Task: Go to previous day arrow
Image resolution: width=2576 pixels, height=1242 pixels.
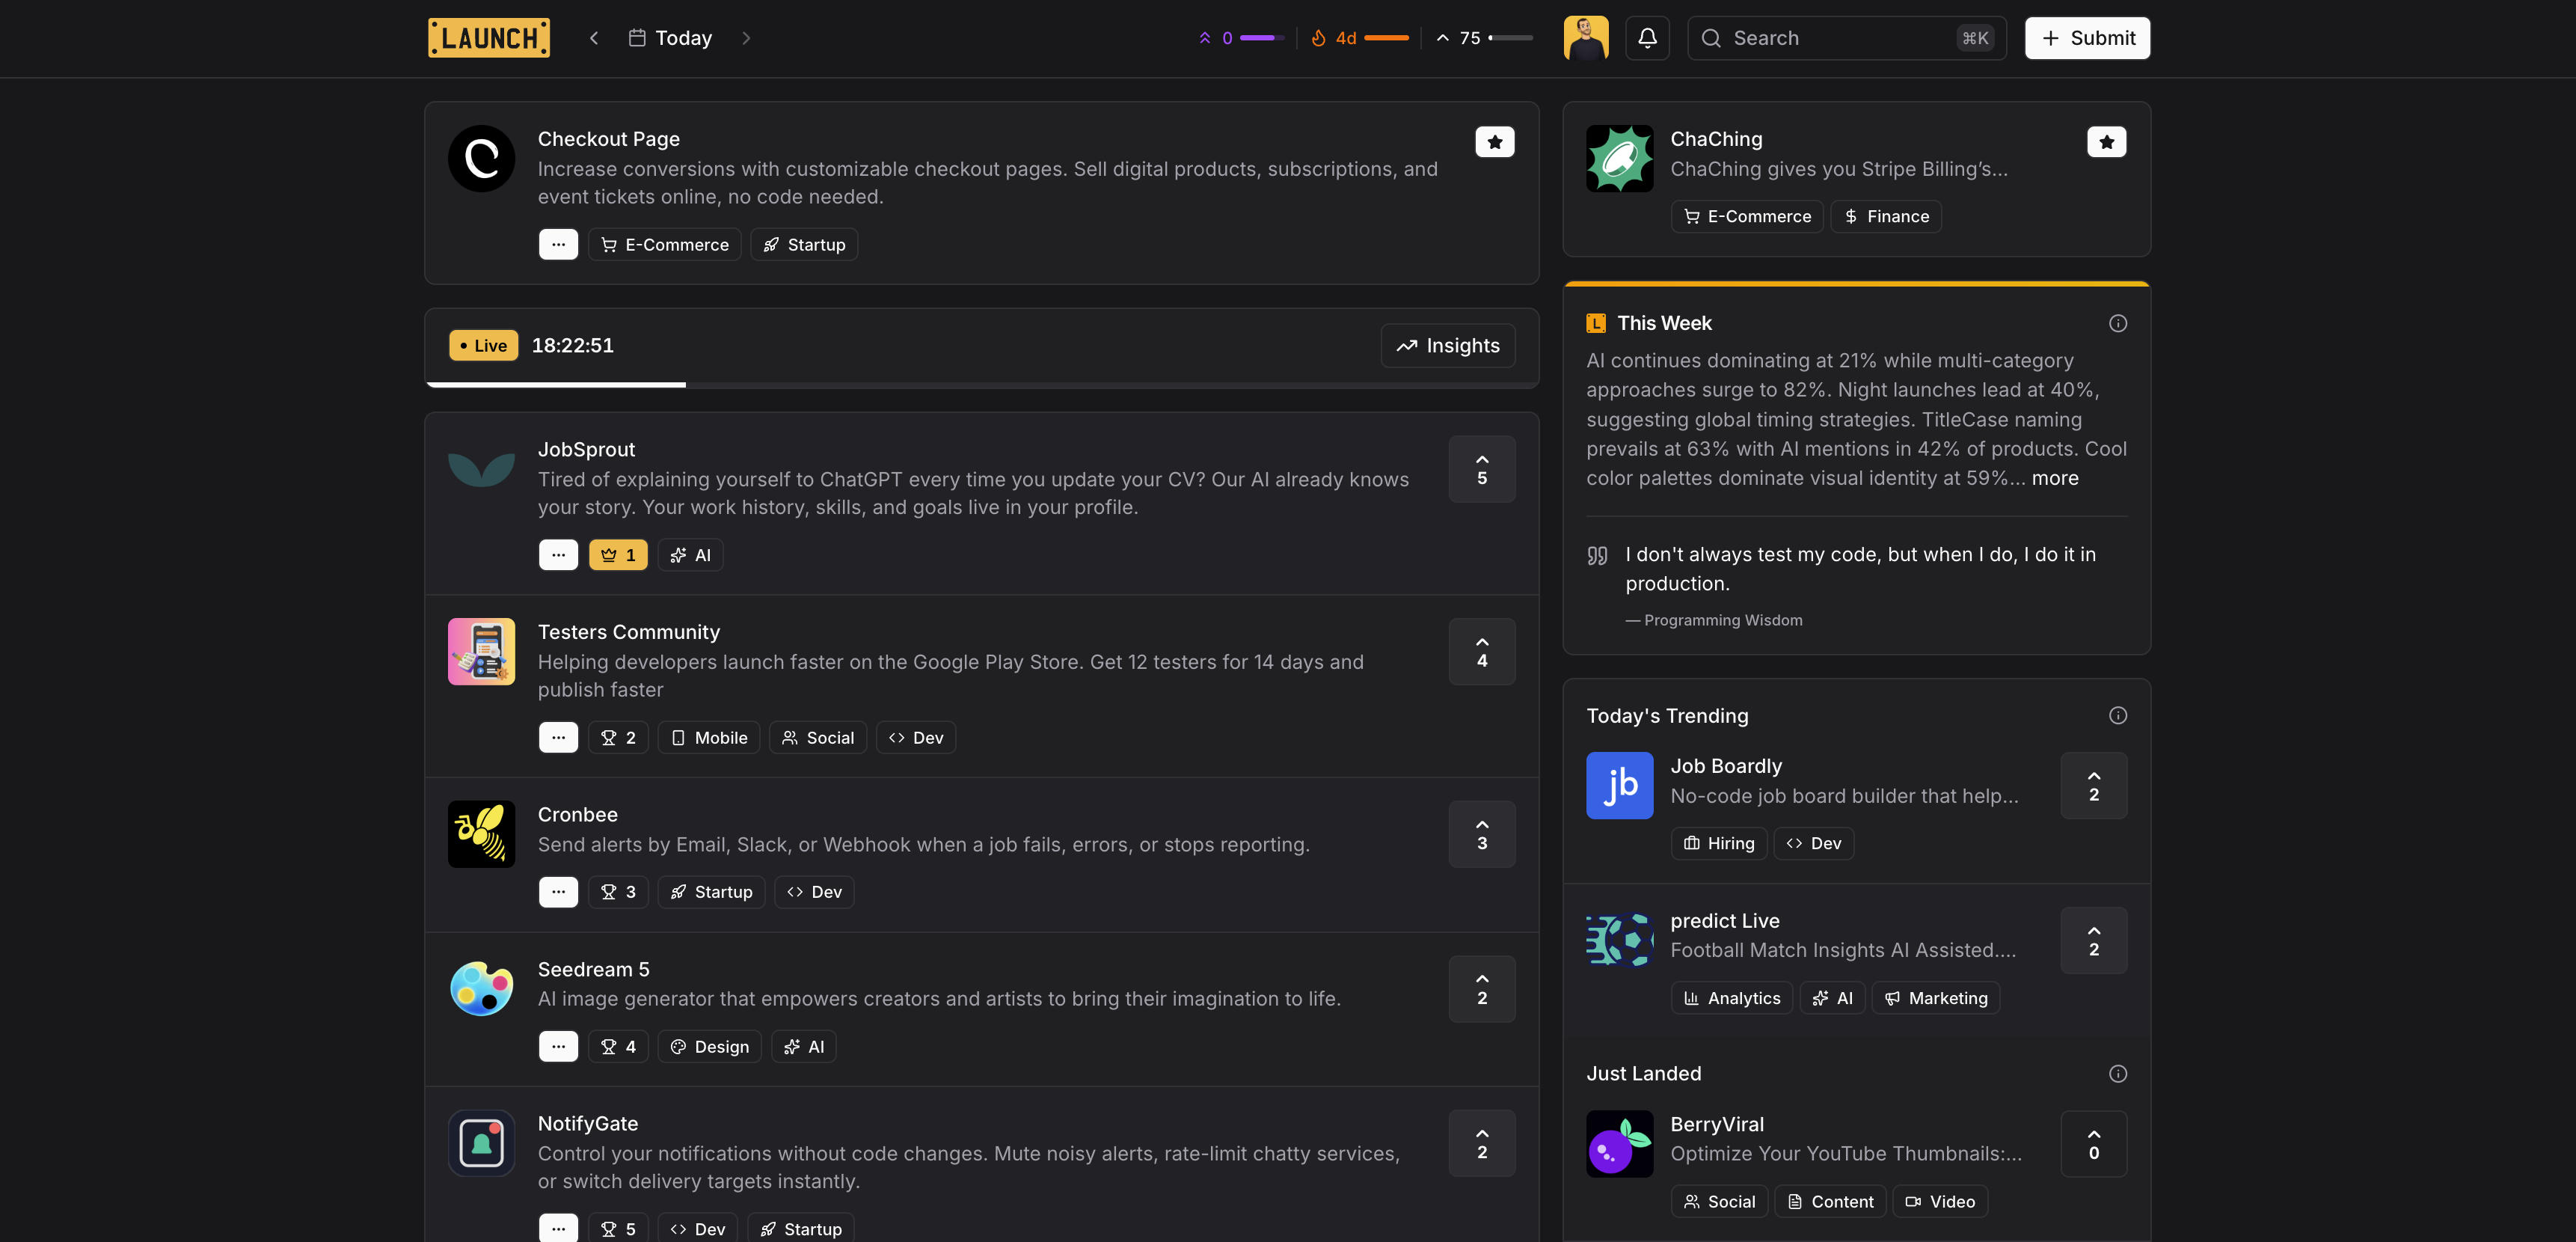Action: tap(594, 38)
